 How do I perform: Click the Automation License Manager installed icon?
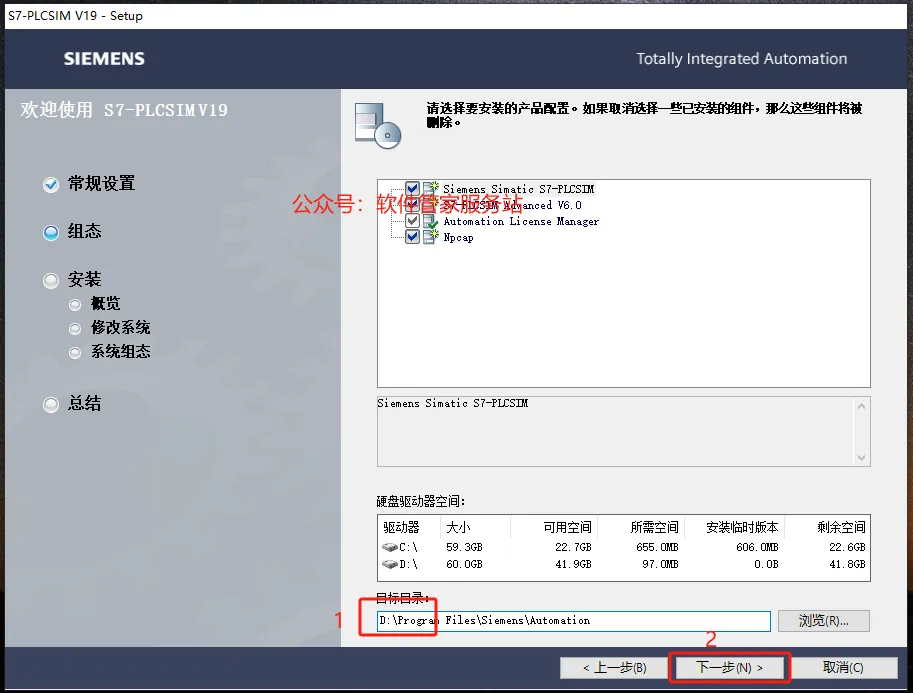430,221
